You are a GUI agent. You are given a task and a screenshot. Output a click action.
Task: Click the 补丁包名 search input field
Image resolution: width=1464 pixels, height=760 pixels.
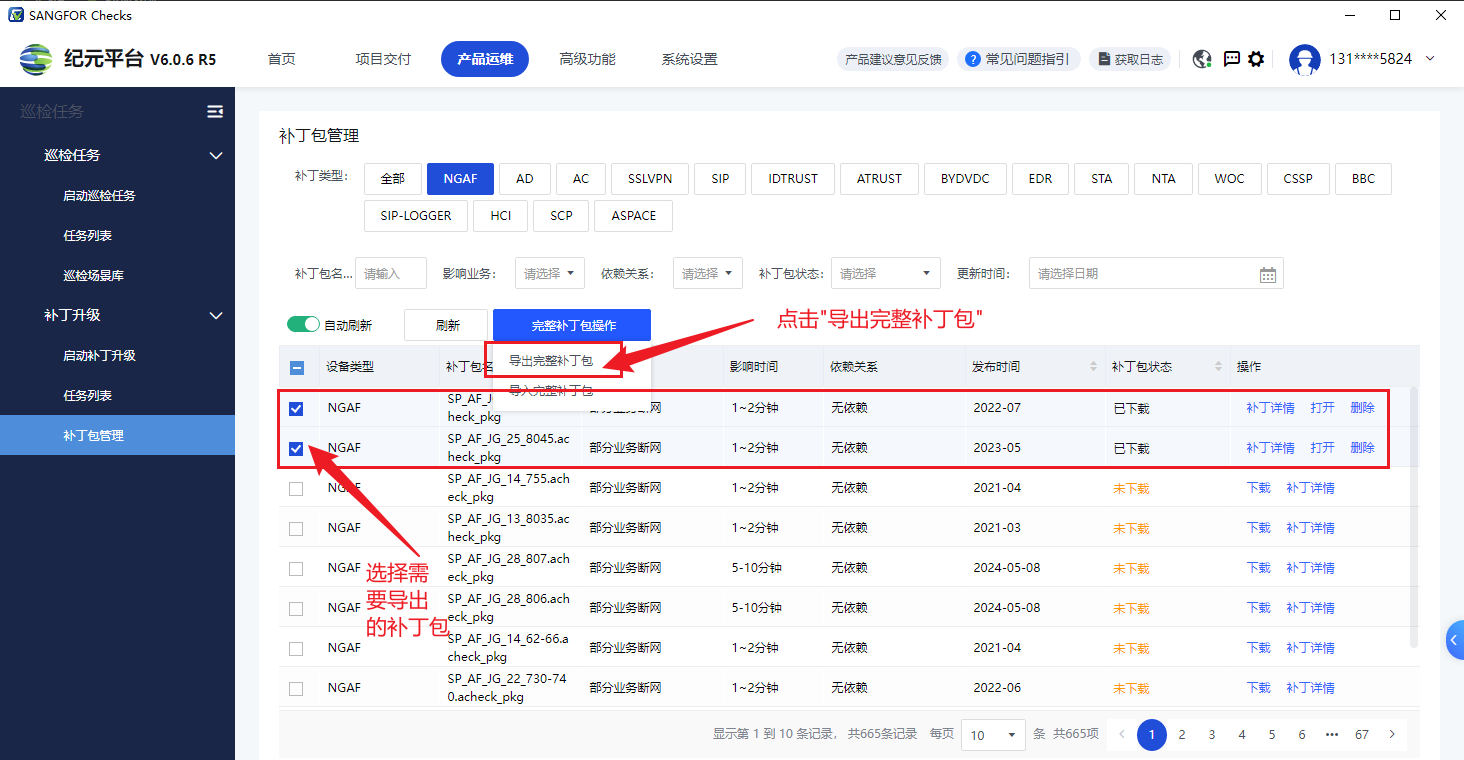(x=391, y=274)
